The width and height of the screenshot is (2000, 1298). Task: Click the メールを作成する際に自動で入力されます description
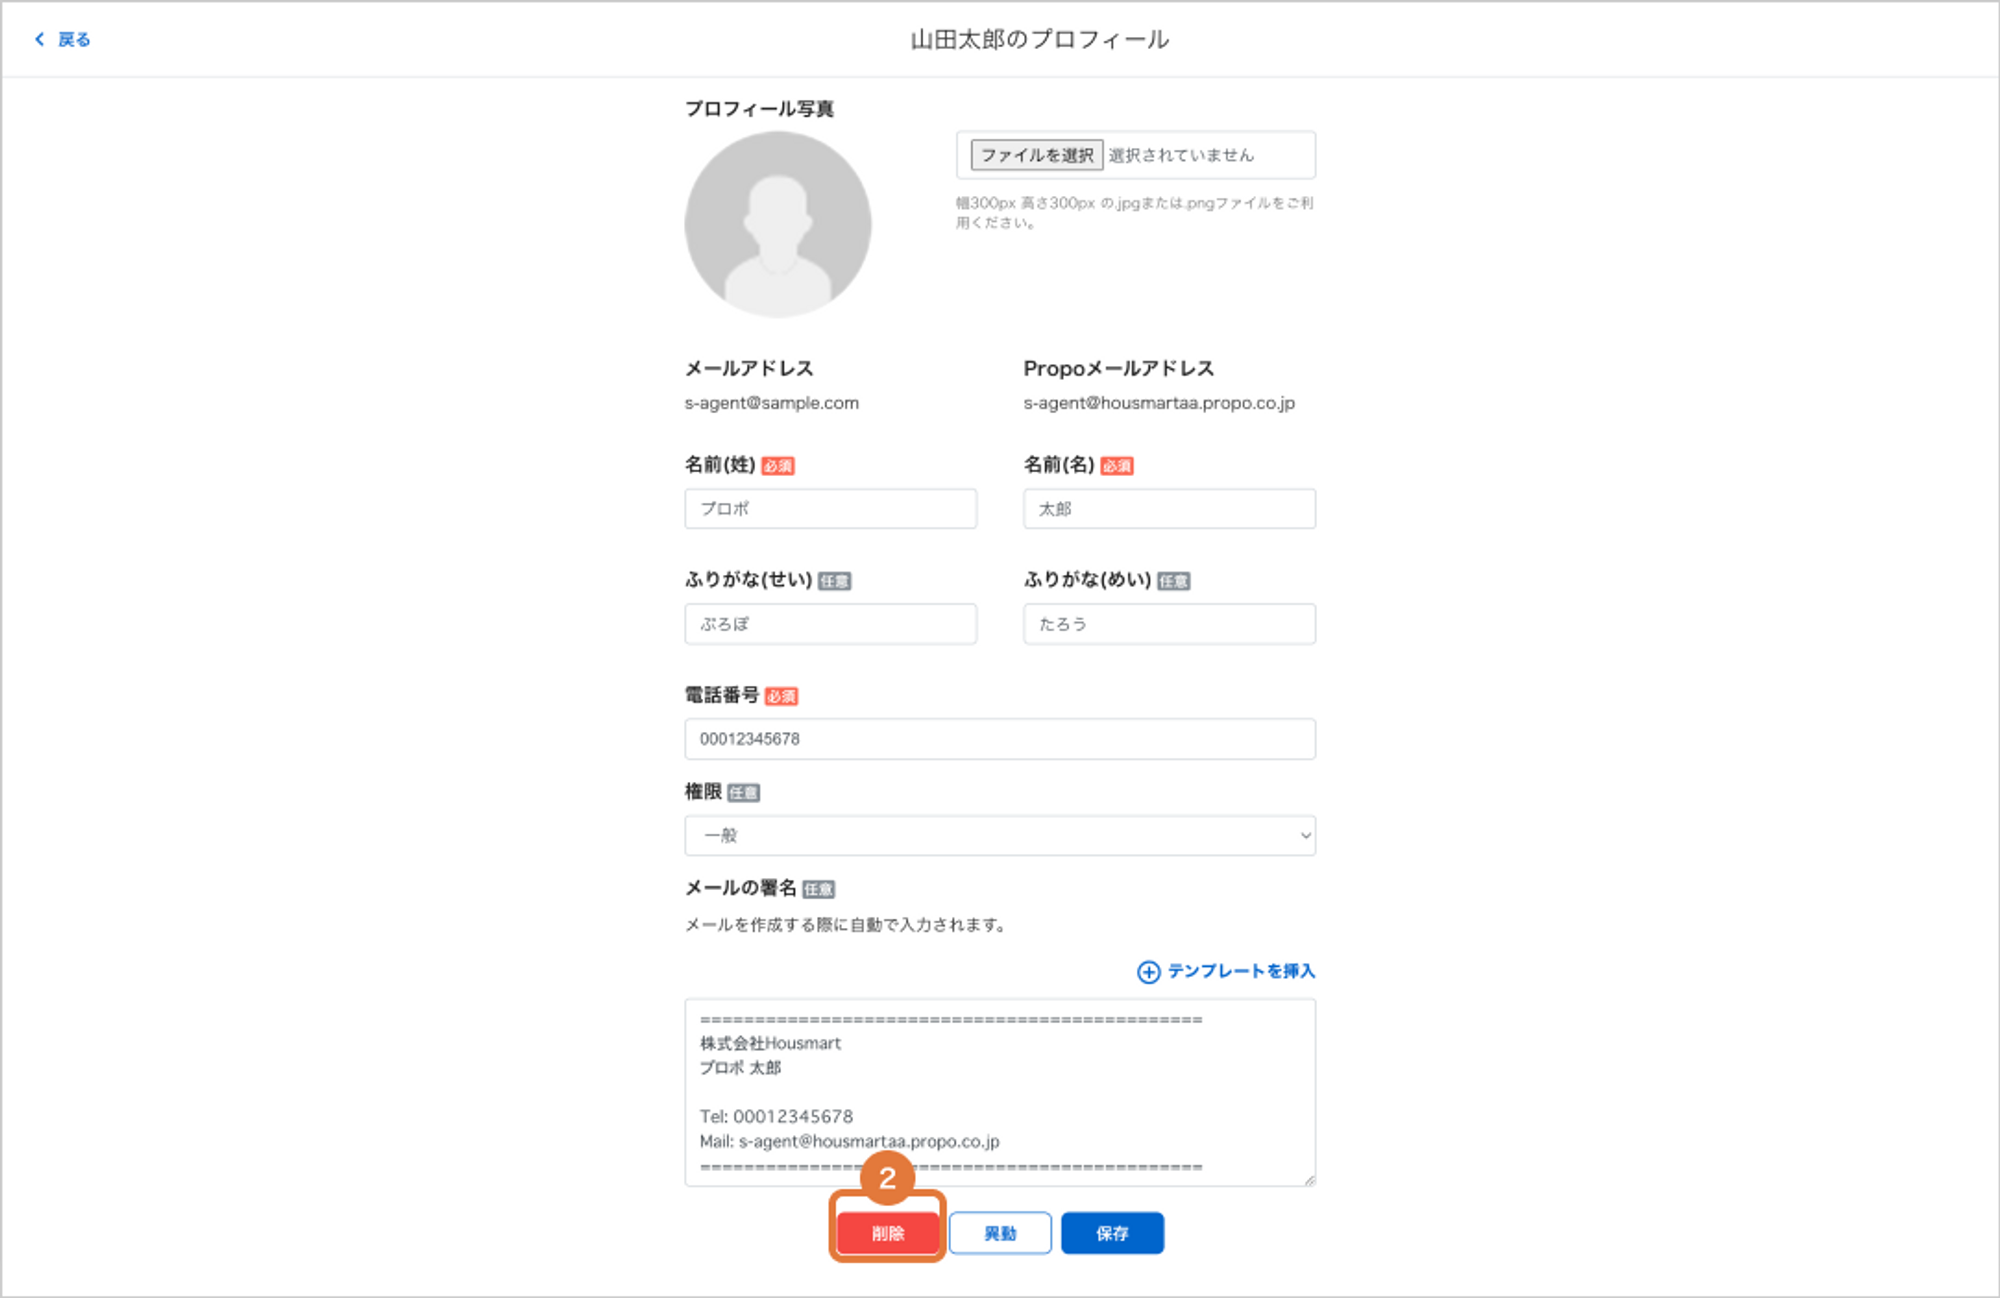(x=845, y=925)
